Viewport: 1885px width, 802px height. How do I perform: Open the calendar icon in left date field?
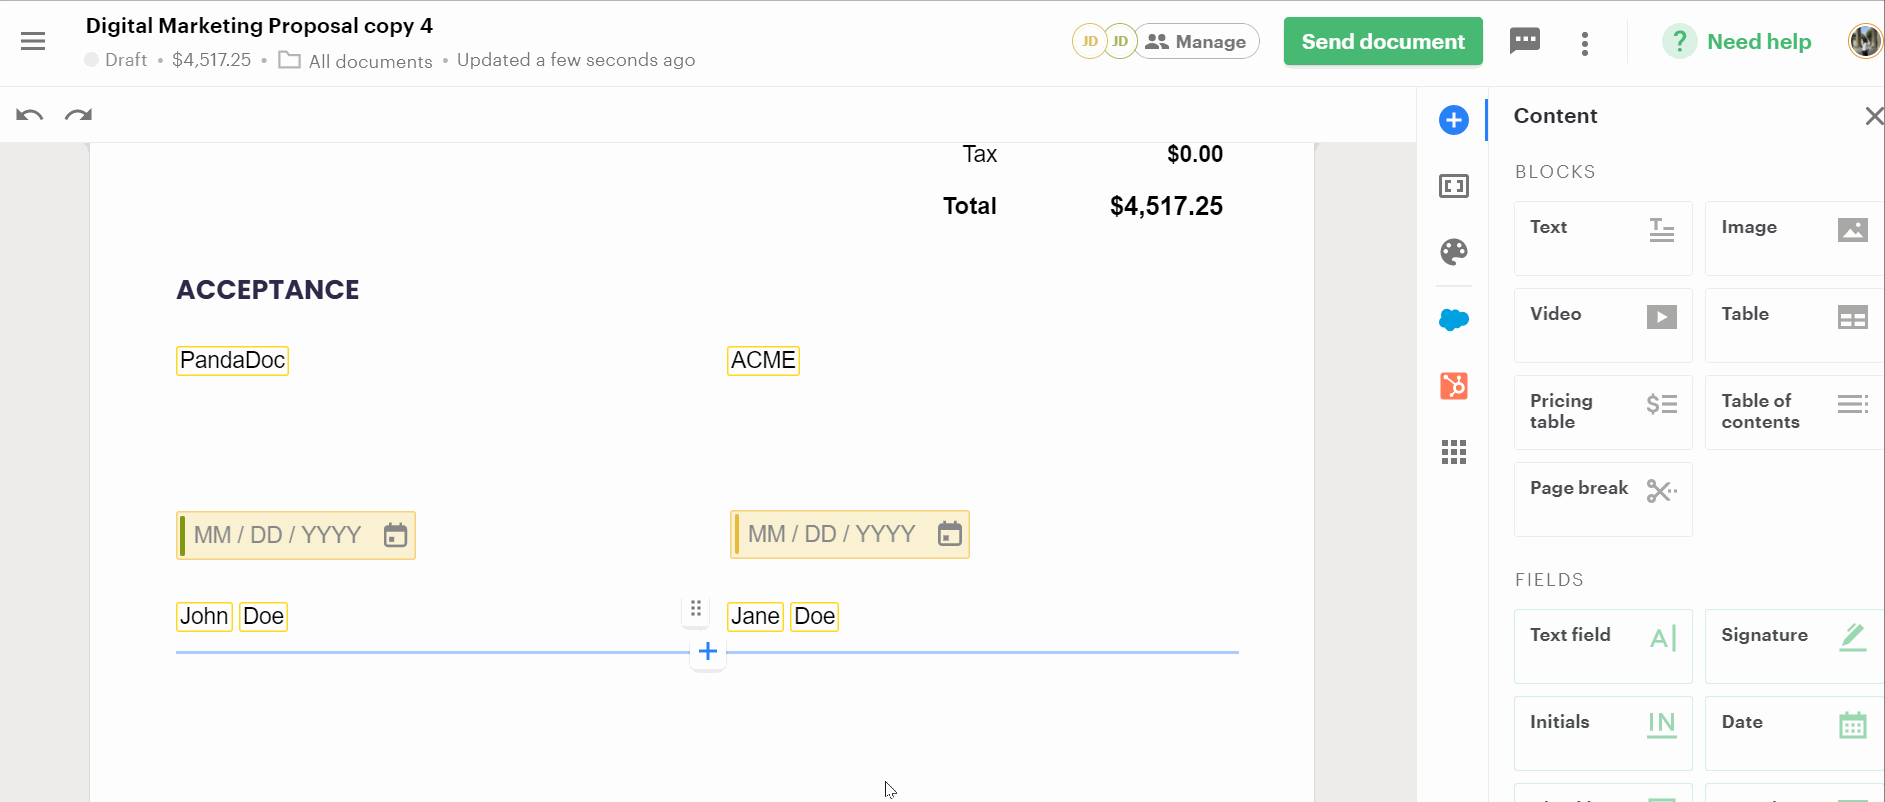(396, 535)
